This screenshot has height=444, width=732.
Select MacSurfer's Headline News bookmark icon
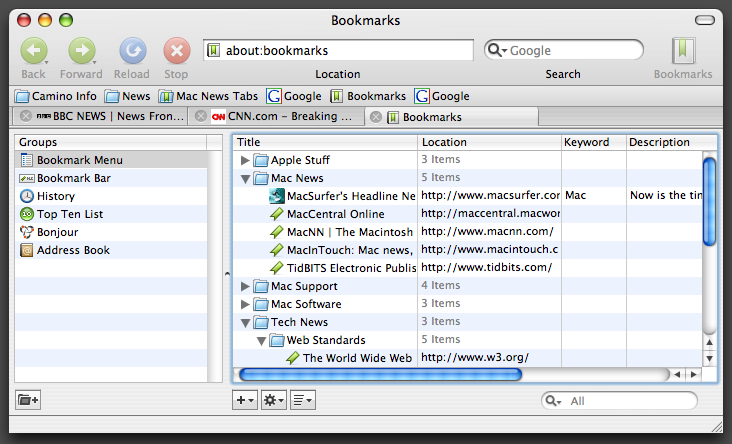[277, 196]
